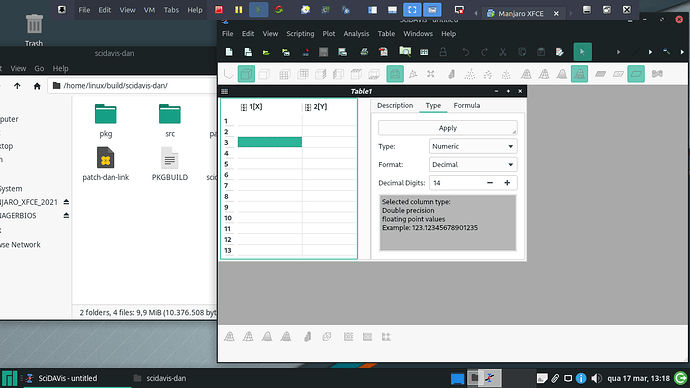Click the Redo arrow in SciDAVis toolbar
The image size is (690, 388).
(x=484, y=52)
